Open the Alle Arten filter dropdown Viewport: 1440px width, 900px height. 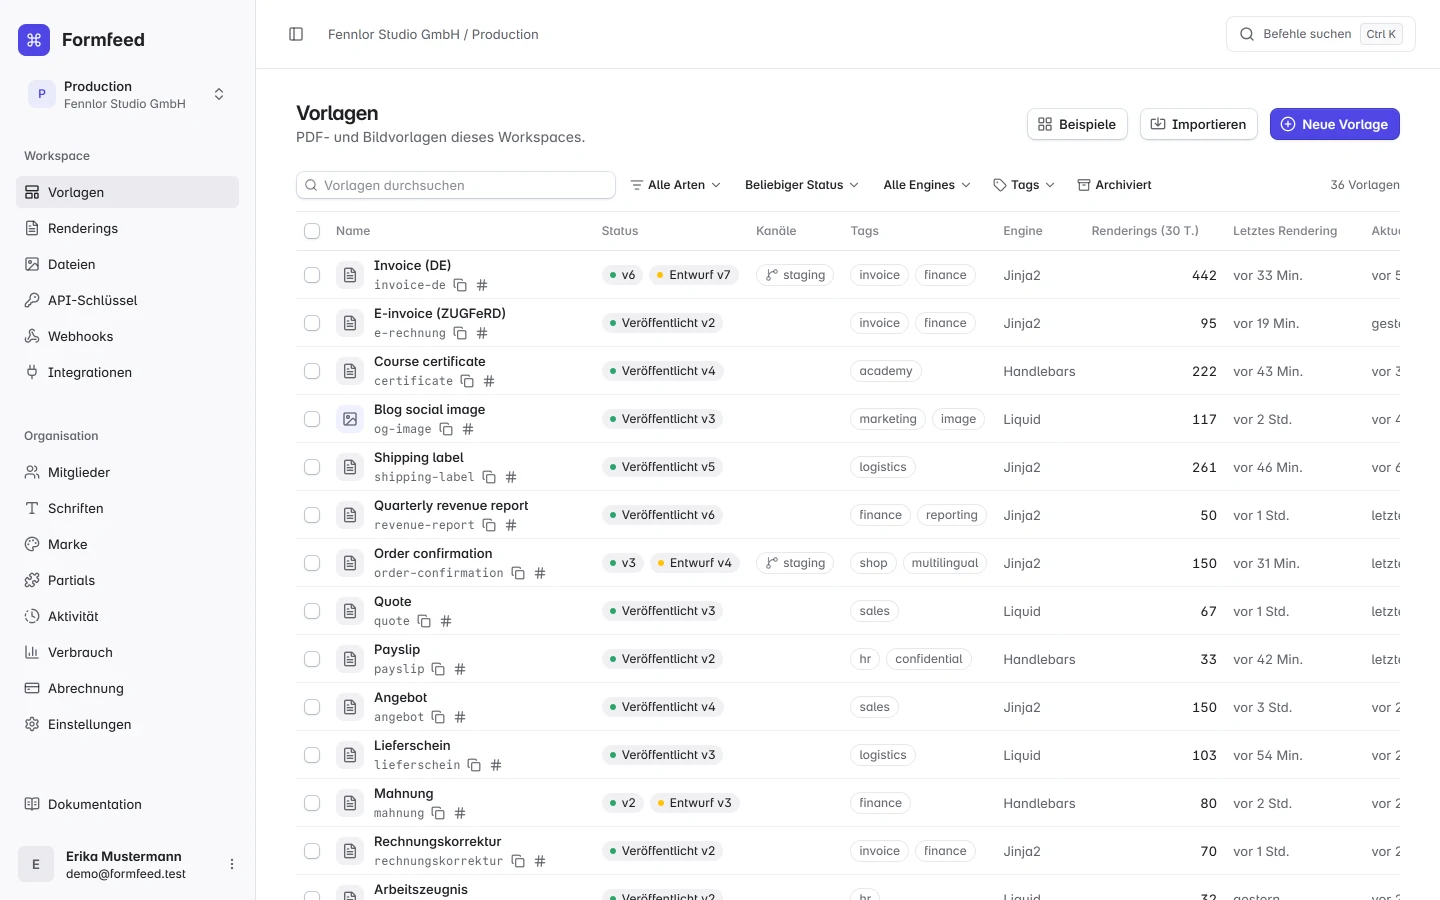(675, 185)
